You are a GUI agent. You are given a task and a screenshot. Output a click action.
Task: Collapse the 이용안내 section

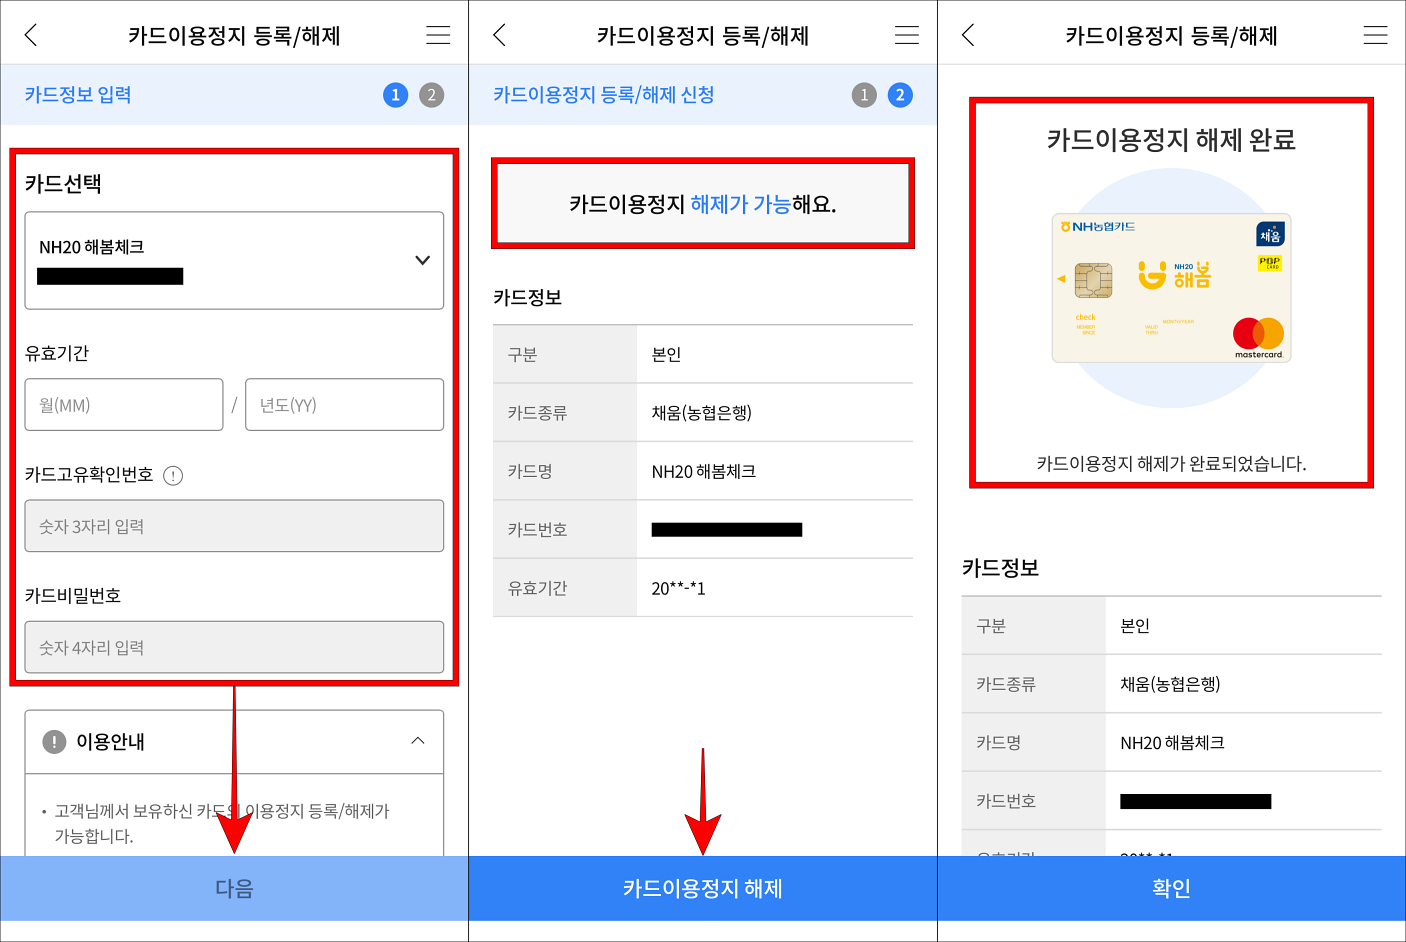click(x=418, y=741)
